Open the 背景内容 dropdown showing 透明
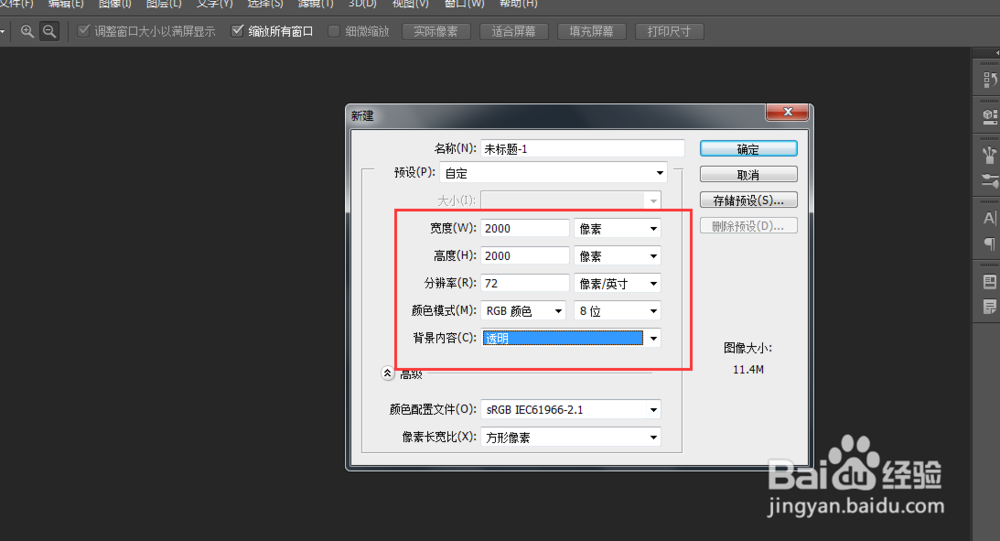 point(571,337)
